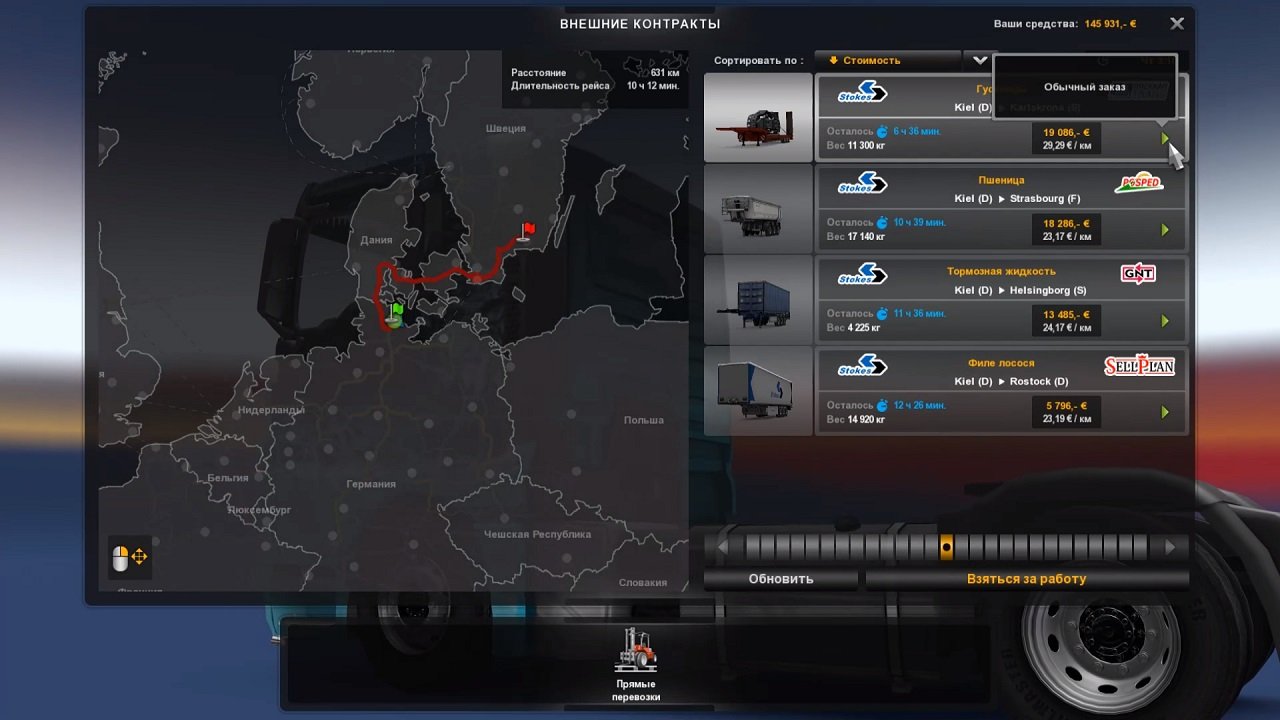Click the map pan mouse control icon
This screenshot has width=1280, height=720.
[x=129, y=558]
